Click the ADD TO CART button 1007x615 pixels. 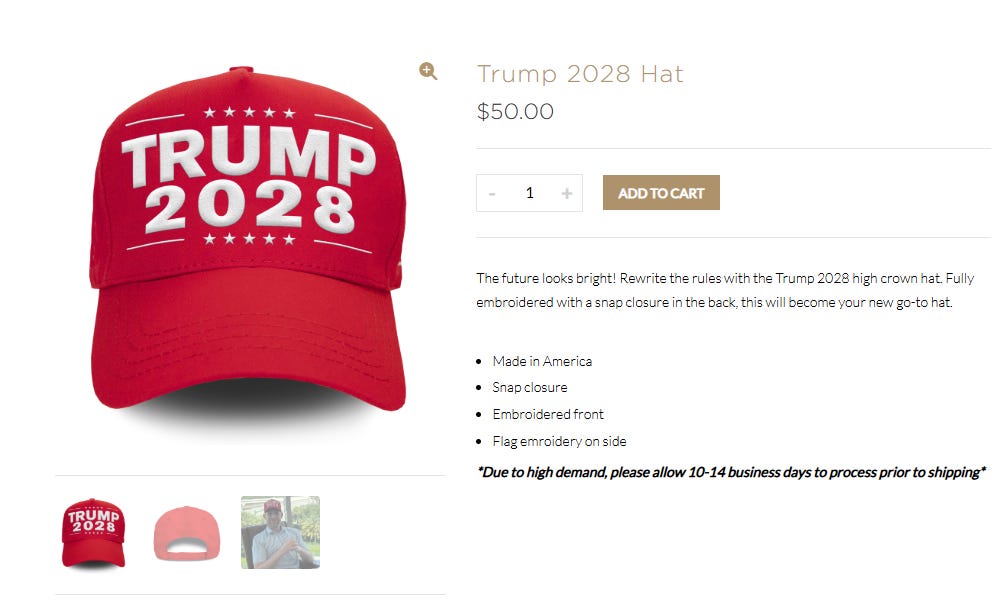point(661,193)
